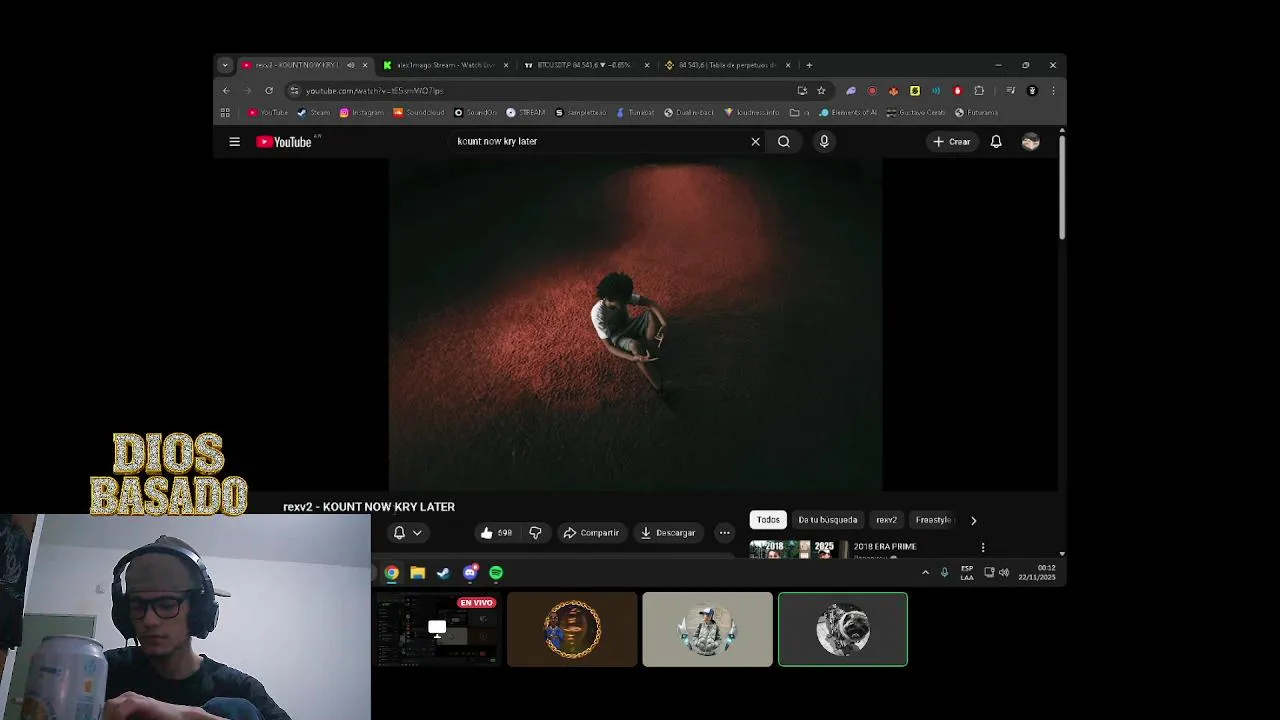This screenshot has height=720, width=1280.
Task: Open the apps grid in bookmarks bar
Action: 225,113
